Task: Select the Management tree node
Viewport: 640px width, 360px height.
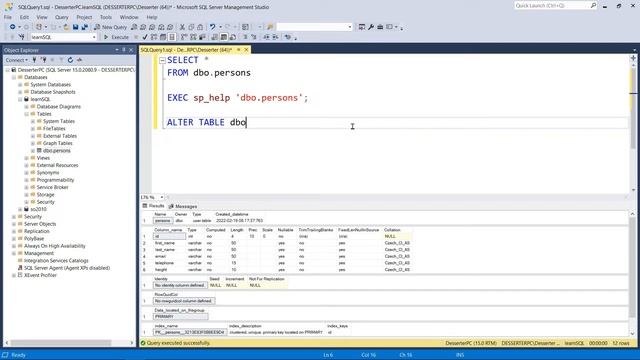Action: 39,253
